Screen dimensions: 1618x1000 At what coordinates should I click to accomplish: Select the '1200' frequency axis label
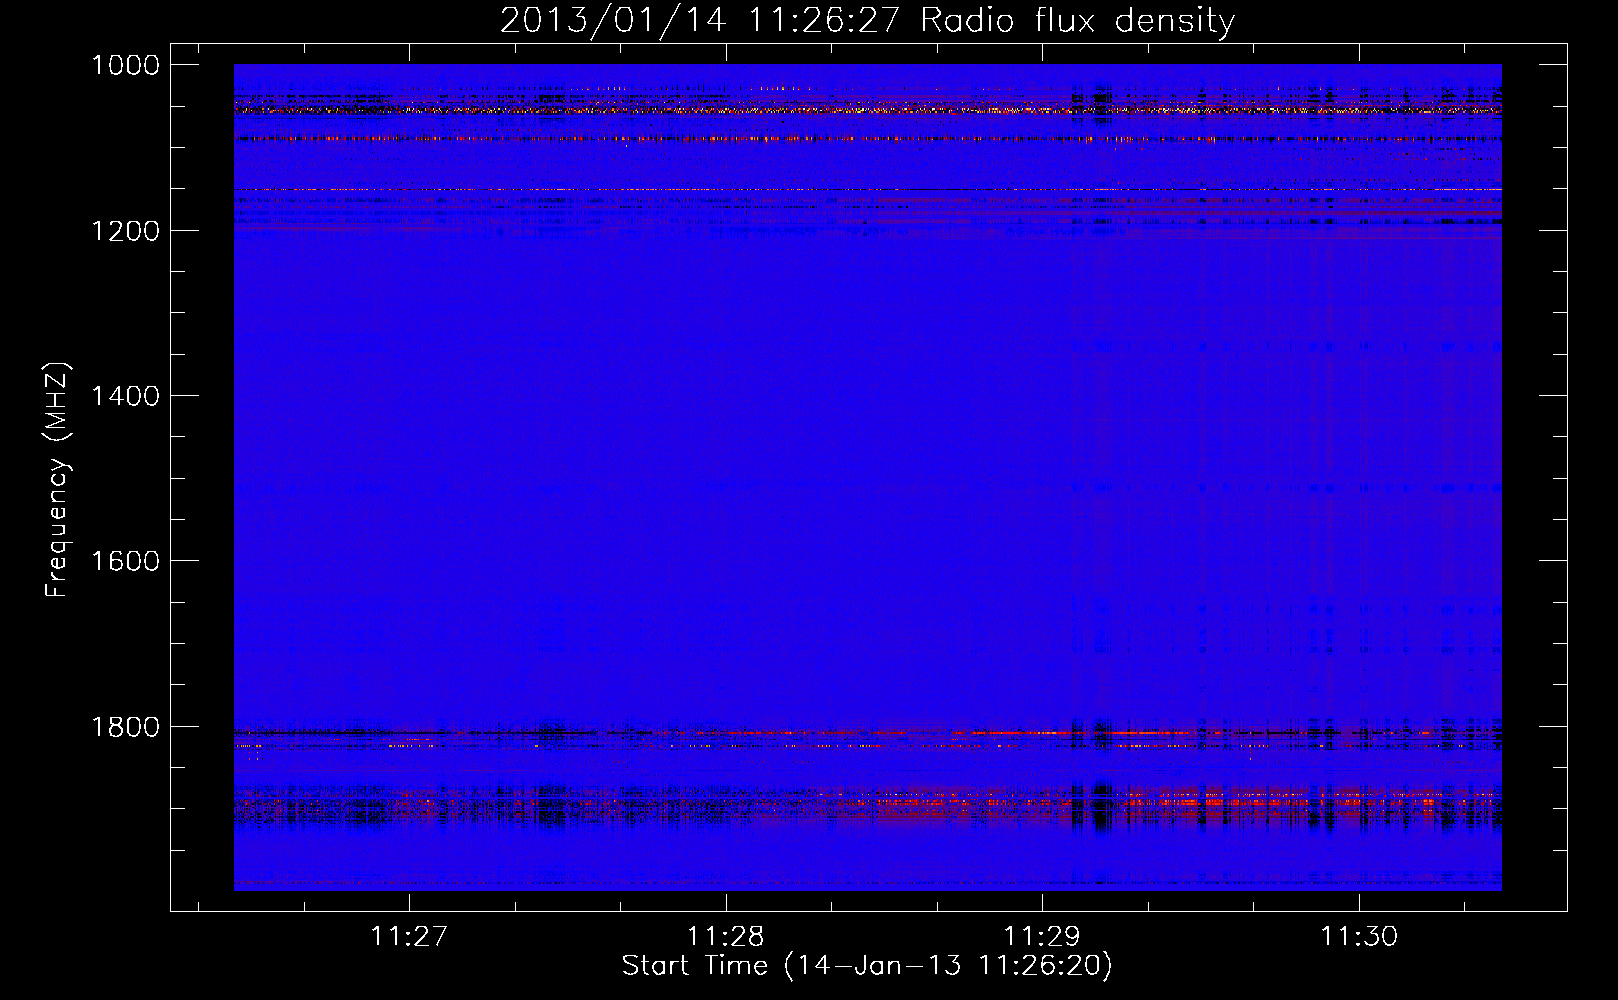tap(125, 231)
